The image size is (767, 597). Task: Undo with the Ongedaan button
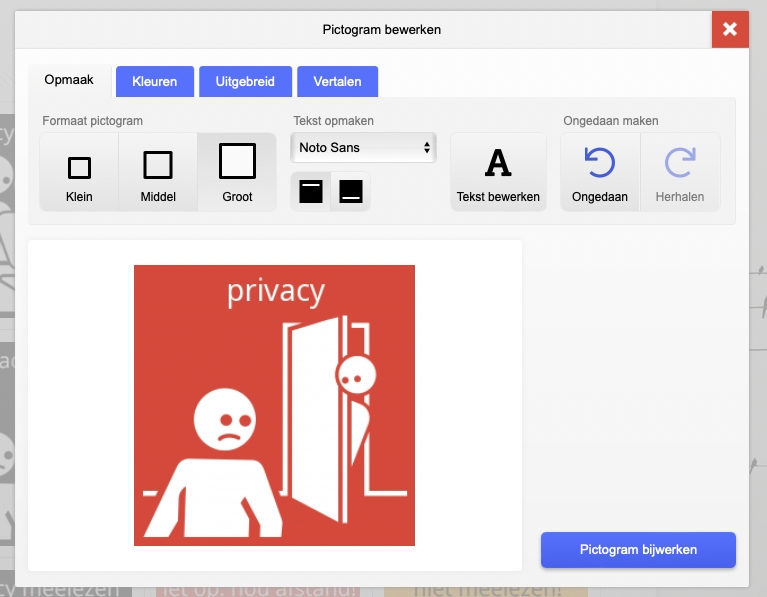click(x=600, y=172)
